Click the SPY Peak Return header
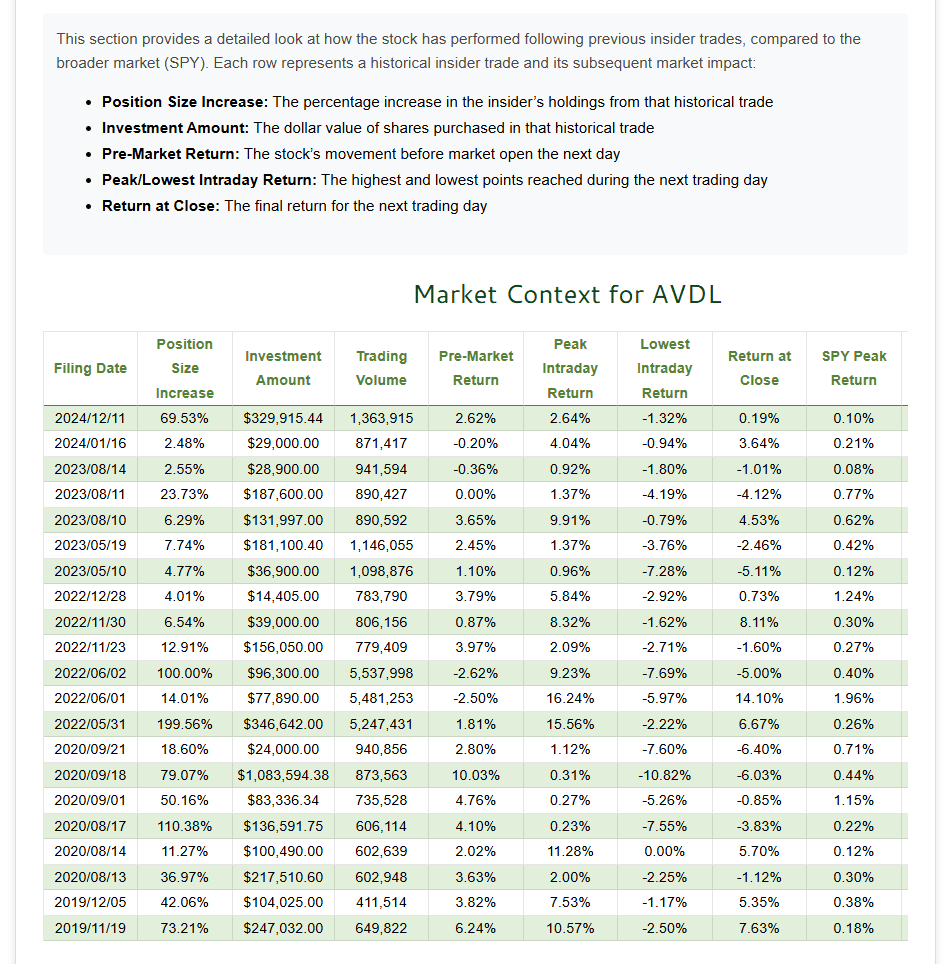Screen dimensions: 944x964 (x=854, y=368)
